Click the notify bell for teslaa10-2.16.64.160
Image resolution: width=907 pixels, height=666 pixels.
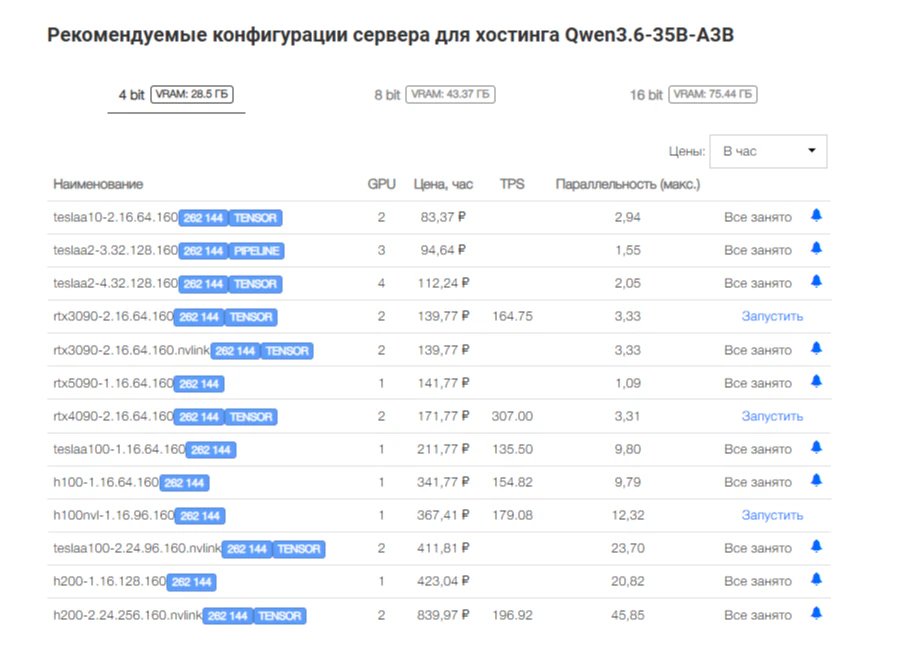tap(816, 215)
